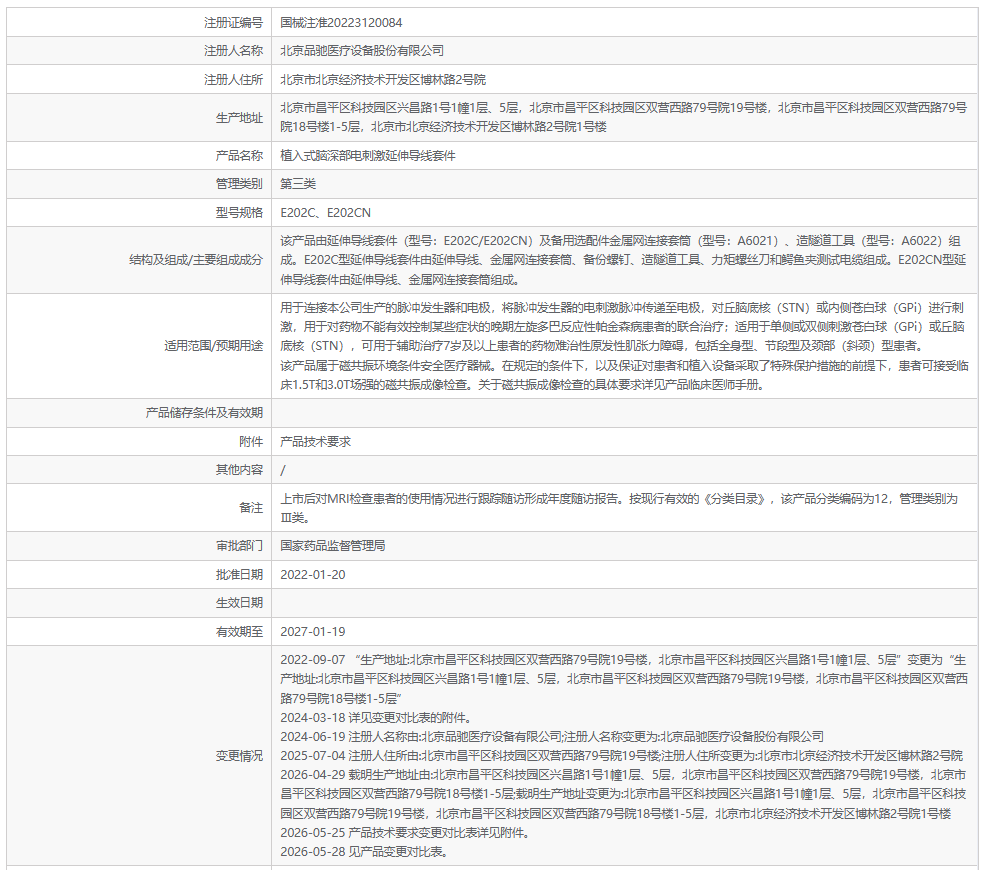Click the 变更情况 label
Image resolution: width=984 pixels, height=870 pixels.
pyautogui.click(x=239, y=756)
